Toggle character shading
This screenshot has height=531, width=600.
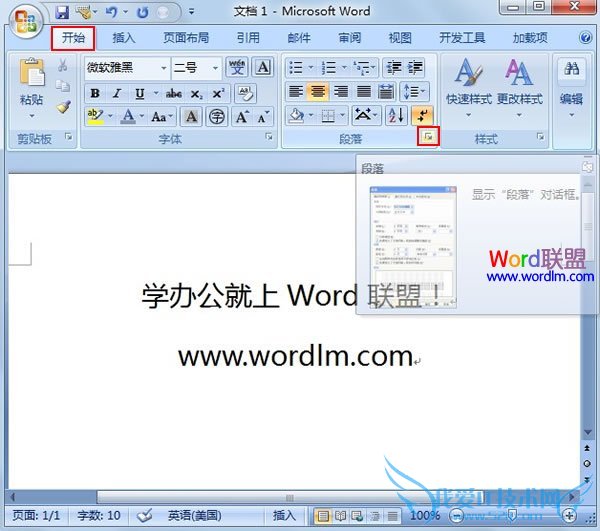pos(191,116)
